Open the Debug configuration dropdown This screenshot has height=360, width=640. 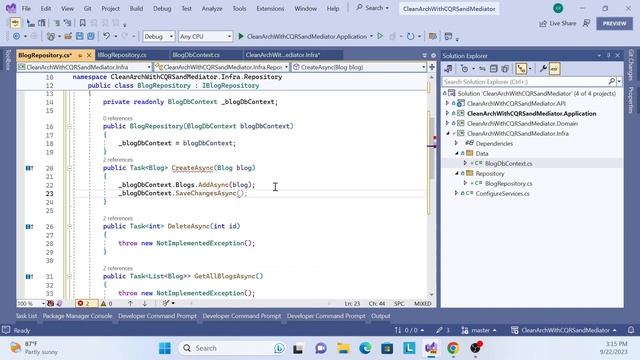(x=158, y=36)
